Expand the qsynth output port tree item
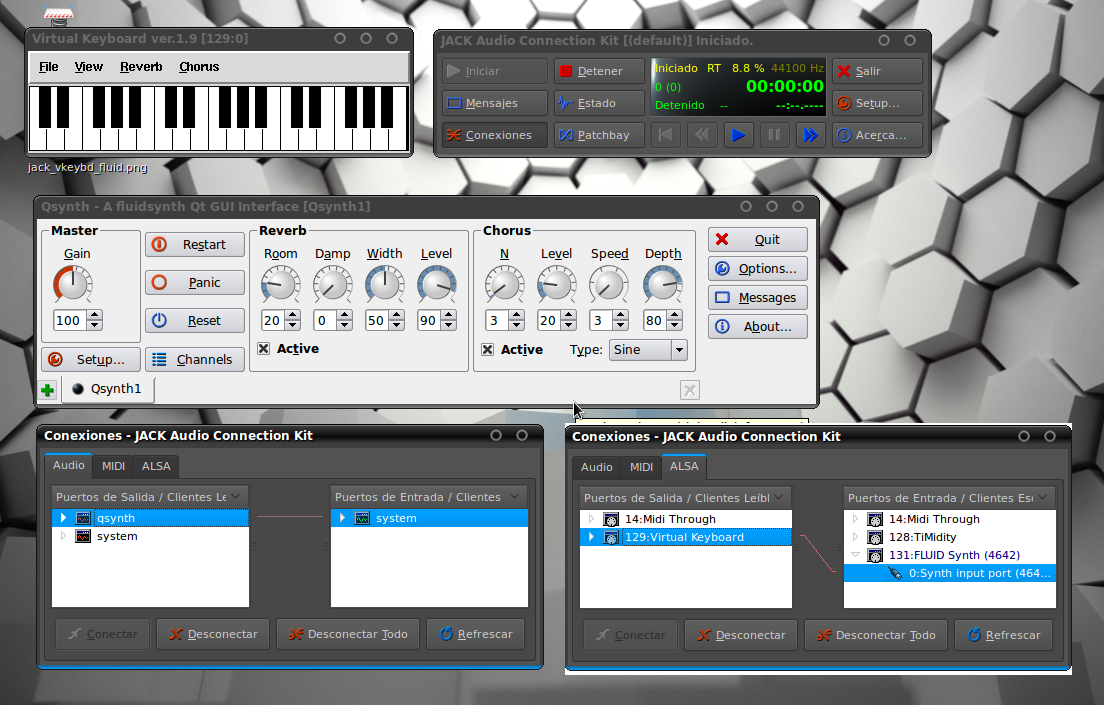 coord(63,518)
